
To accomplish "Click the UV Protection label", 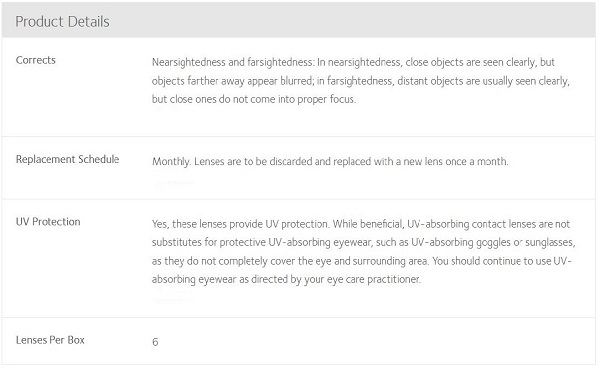I will (x=48, y=222).
